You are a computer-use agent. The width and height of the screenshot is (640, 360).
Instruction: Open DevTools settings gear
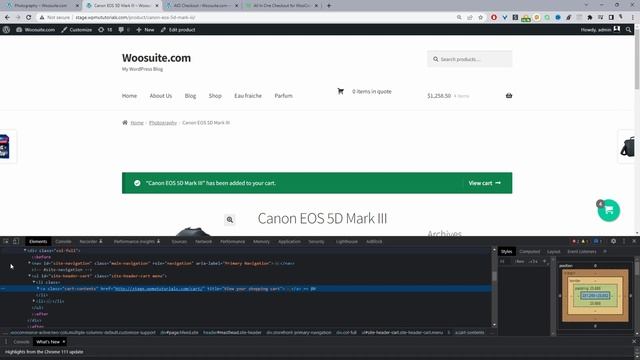613,241
